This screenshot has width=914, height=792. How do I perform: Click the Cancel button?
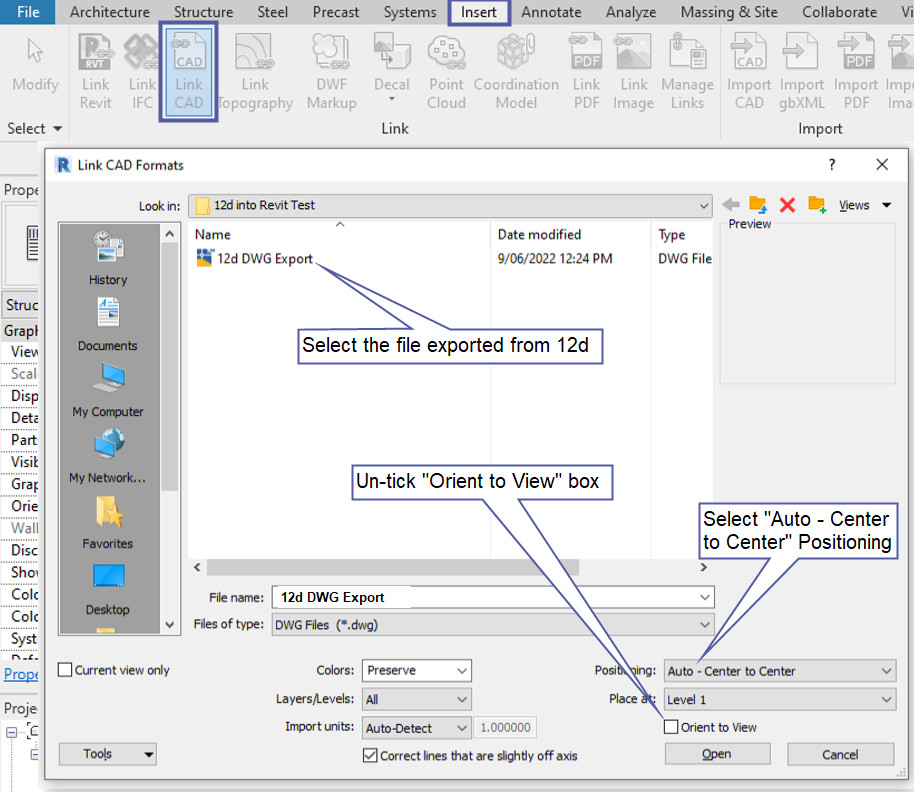tap(840, 754)
